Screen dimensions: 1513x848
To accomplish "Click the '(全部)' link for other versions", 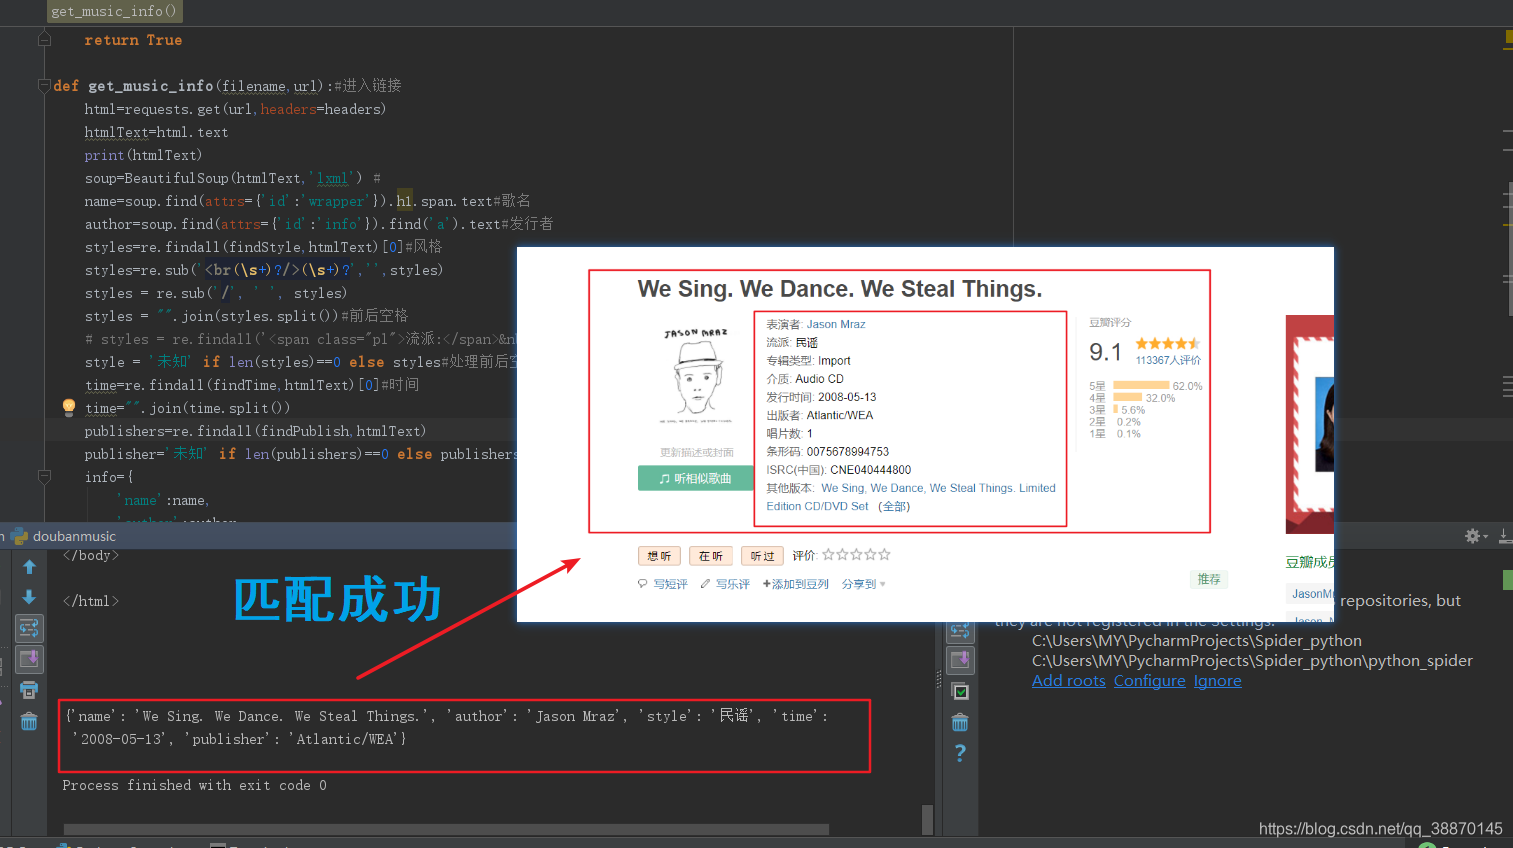I will [x=894, y=506].
